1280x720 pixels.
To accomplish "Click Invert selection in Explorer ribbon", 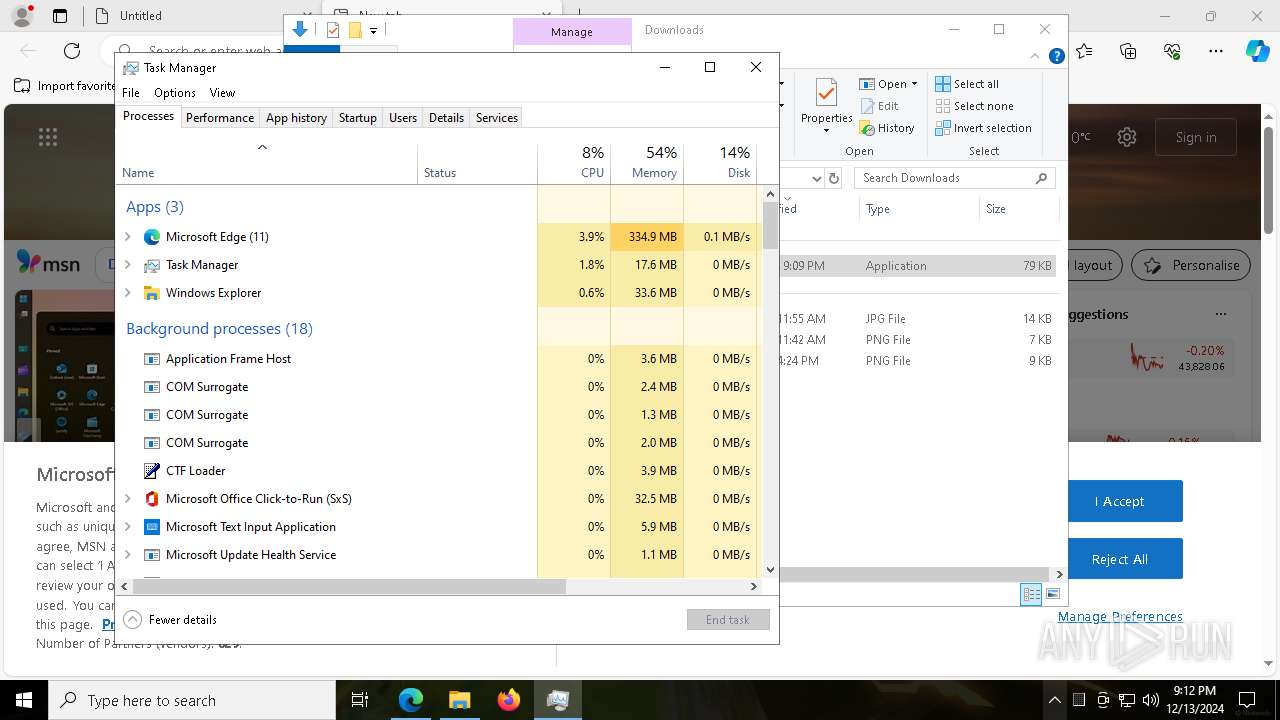I will [983, 128].
